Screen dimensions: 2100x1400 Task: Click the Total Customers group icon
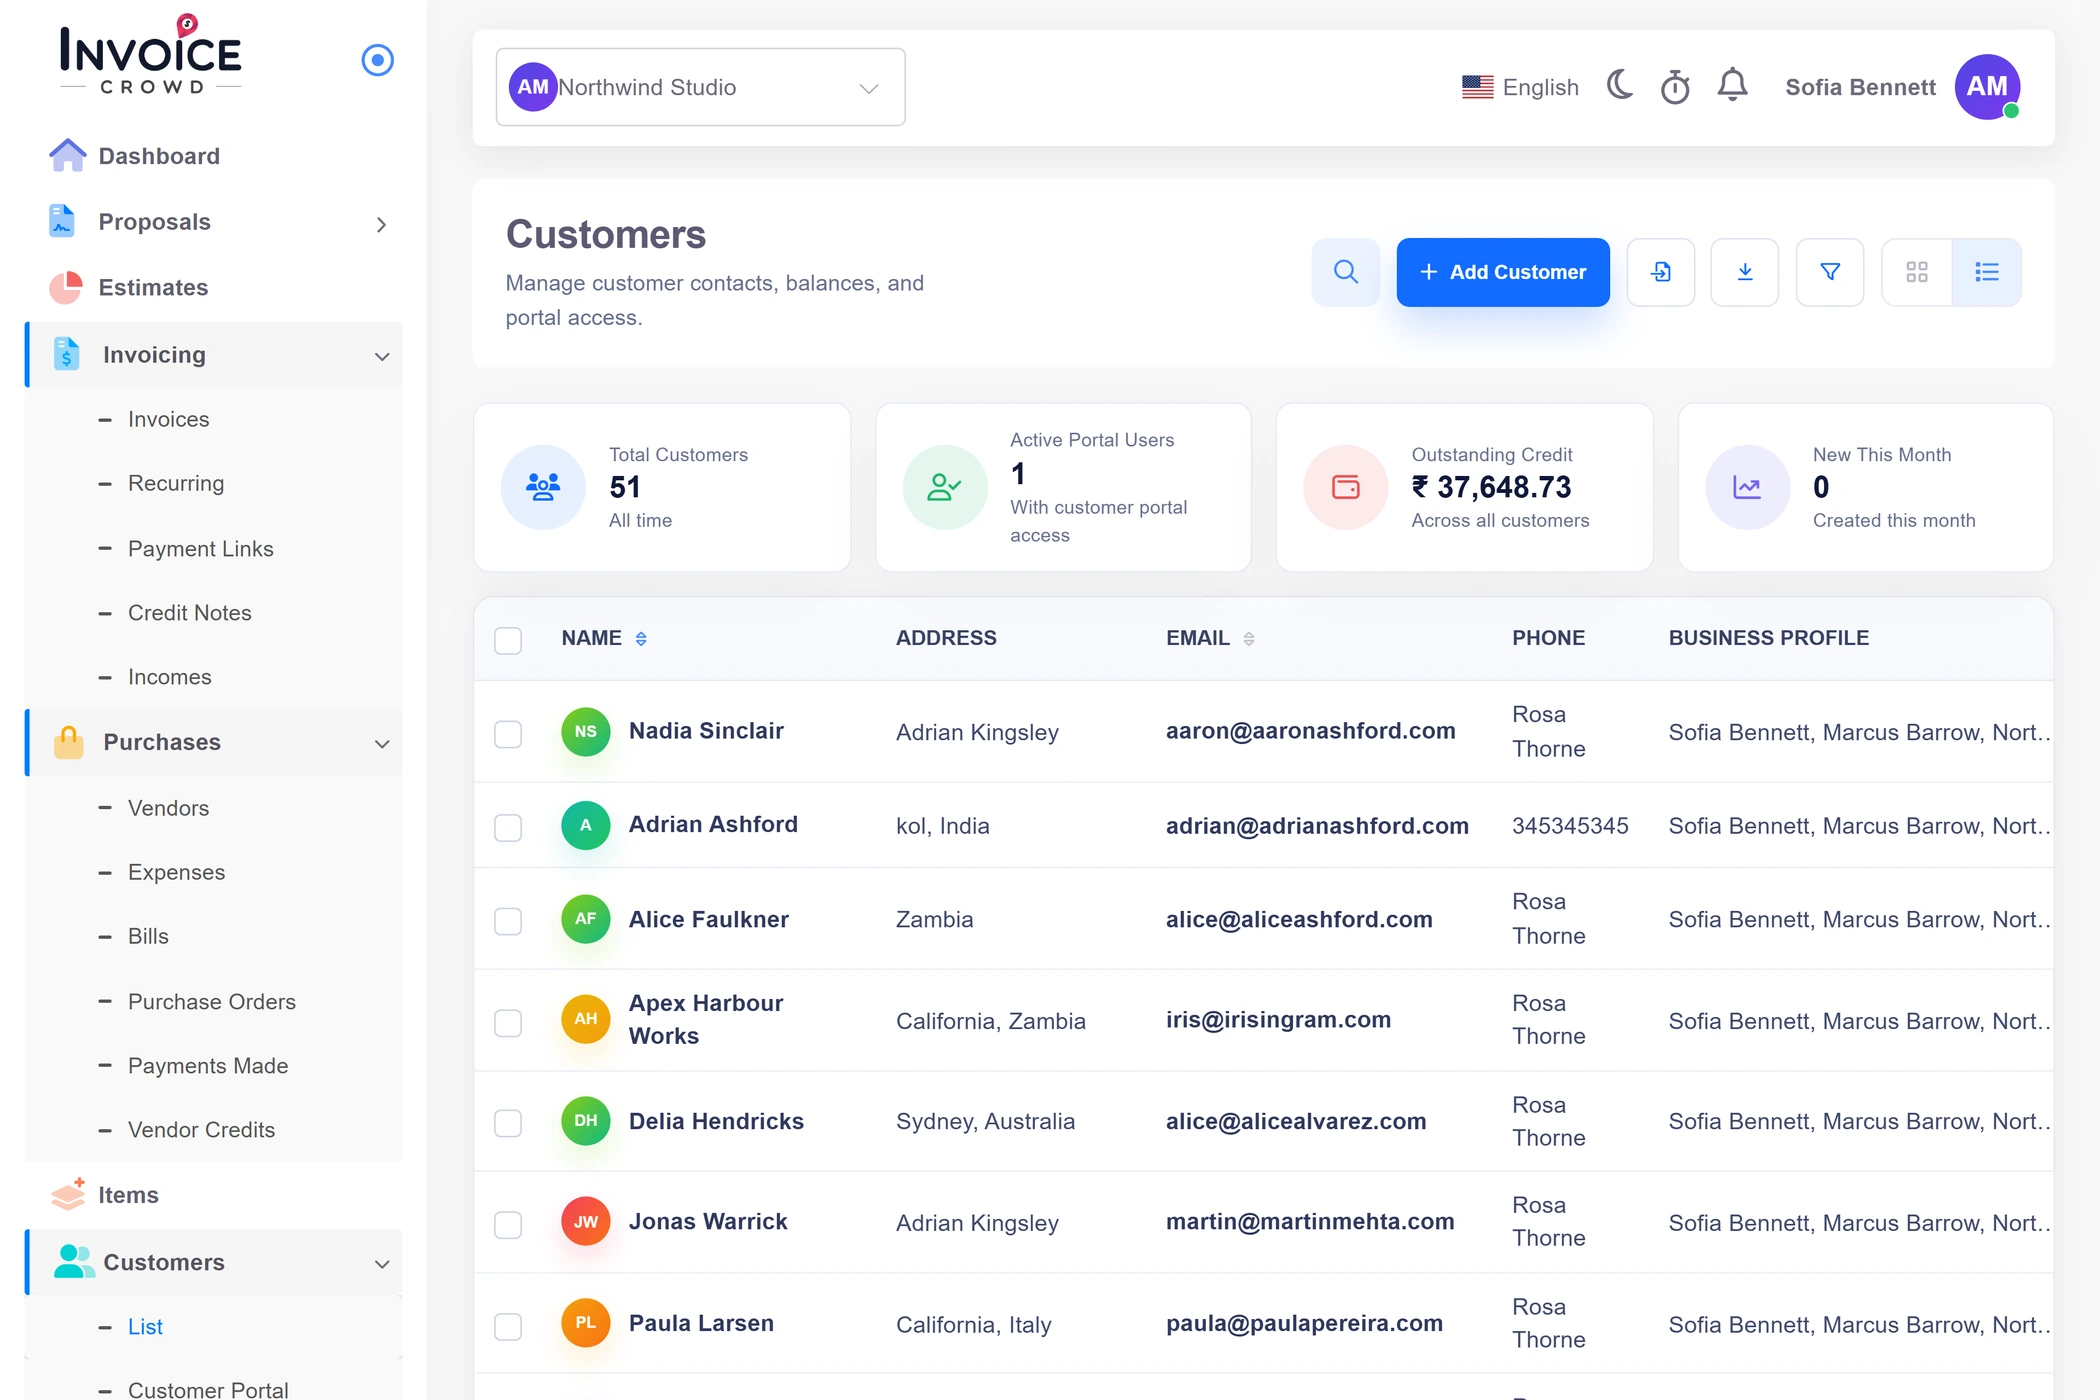tap(543, 487)
